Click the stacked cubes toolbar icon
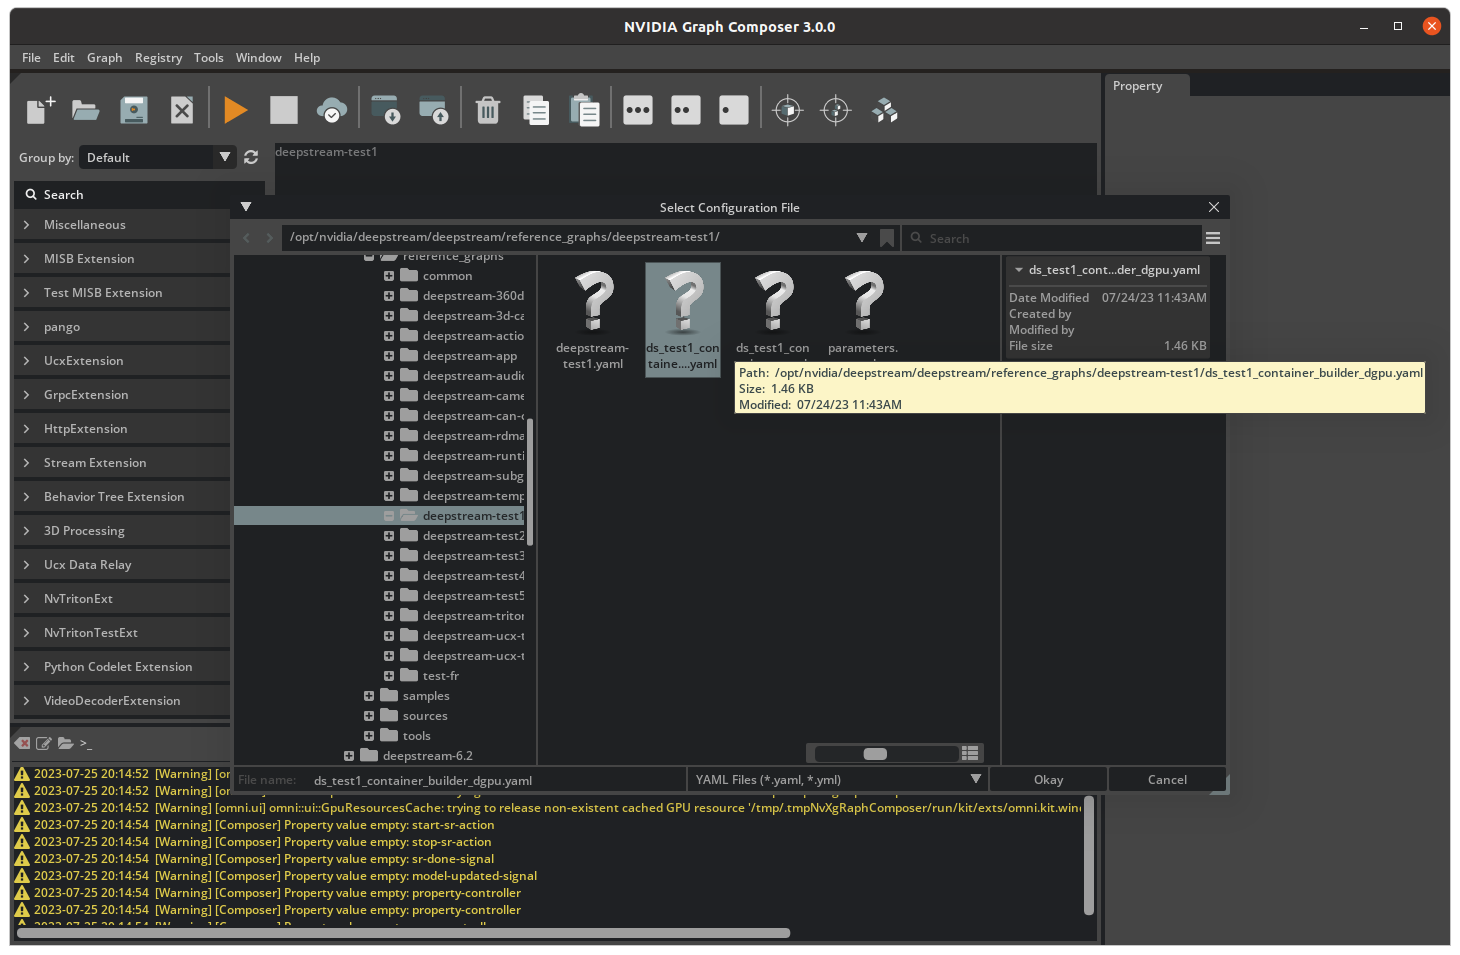This screenshot has height=955, width=1460. point(884,110)
